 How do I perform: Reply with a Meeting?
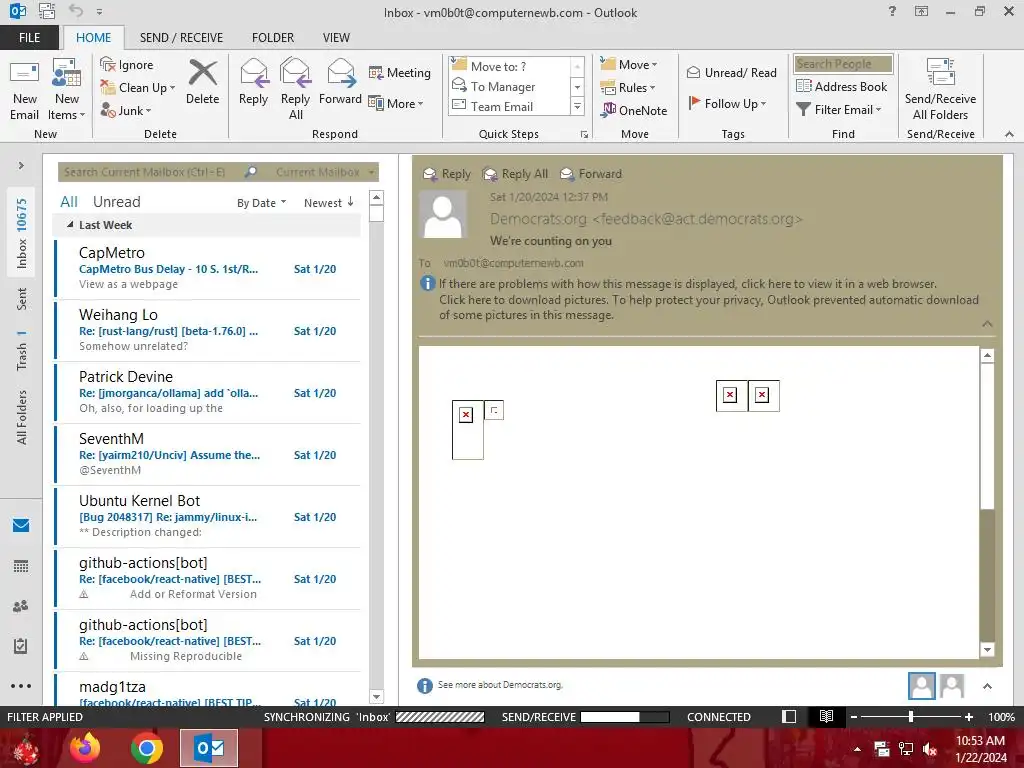(400, 72)
